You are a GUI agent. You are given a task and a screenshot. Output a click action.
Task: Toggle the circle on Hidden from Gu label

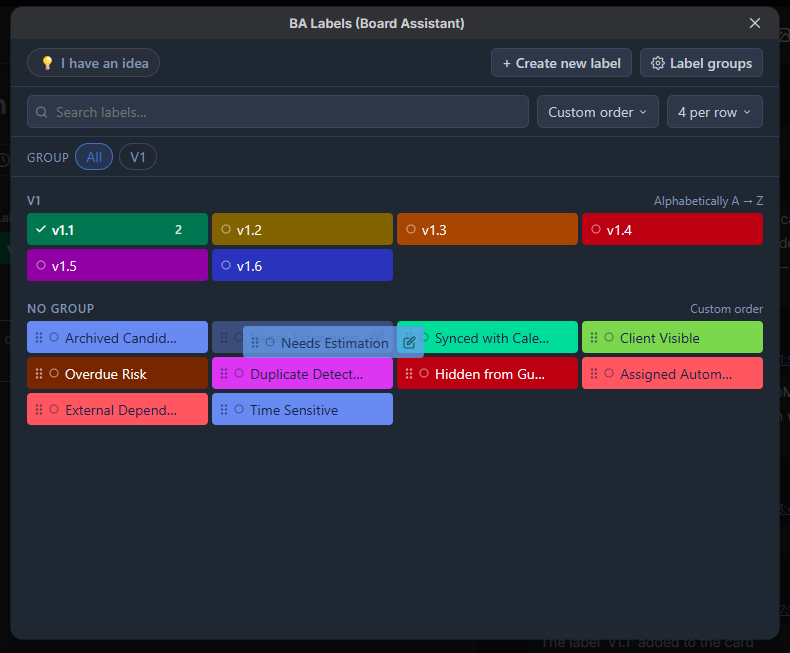[424, 373]
